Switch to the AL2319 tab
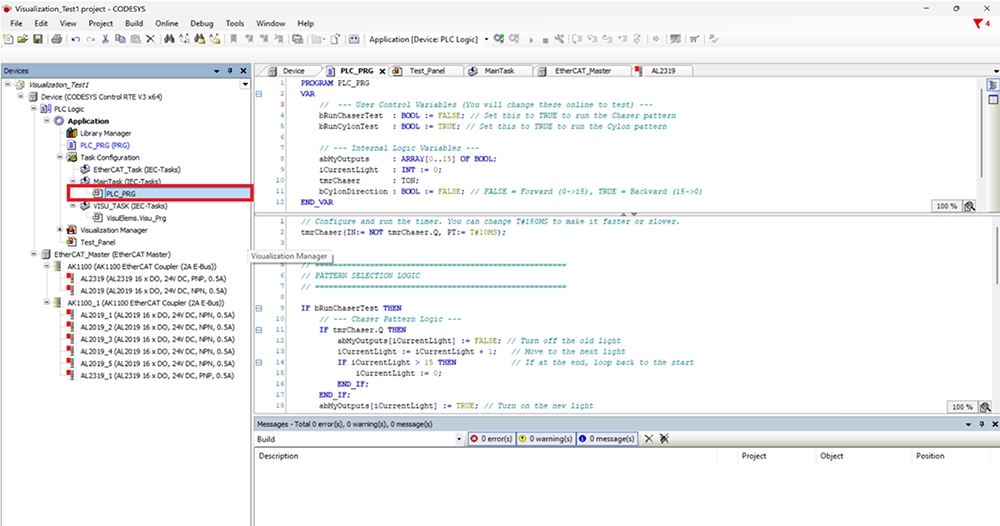The height and width of the screenshot is (526, 1000). point(663,71)
